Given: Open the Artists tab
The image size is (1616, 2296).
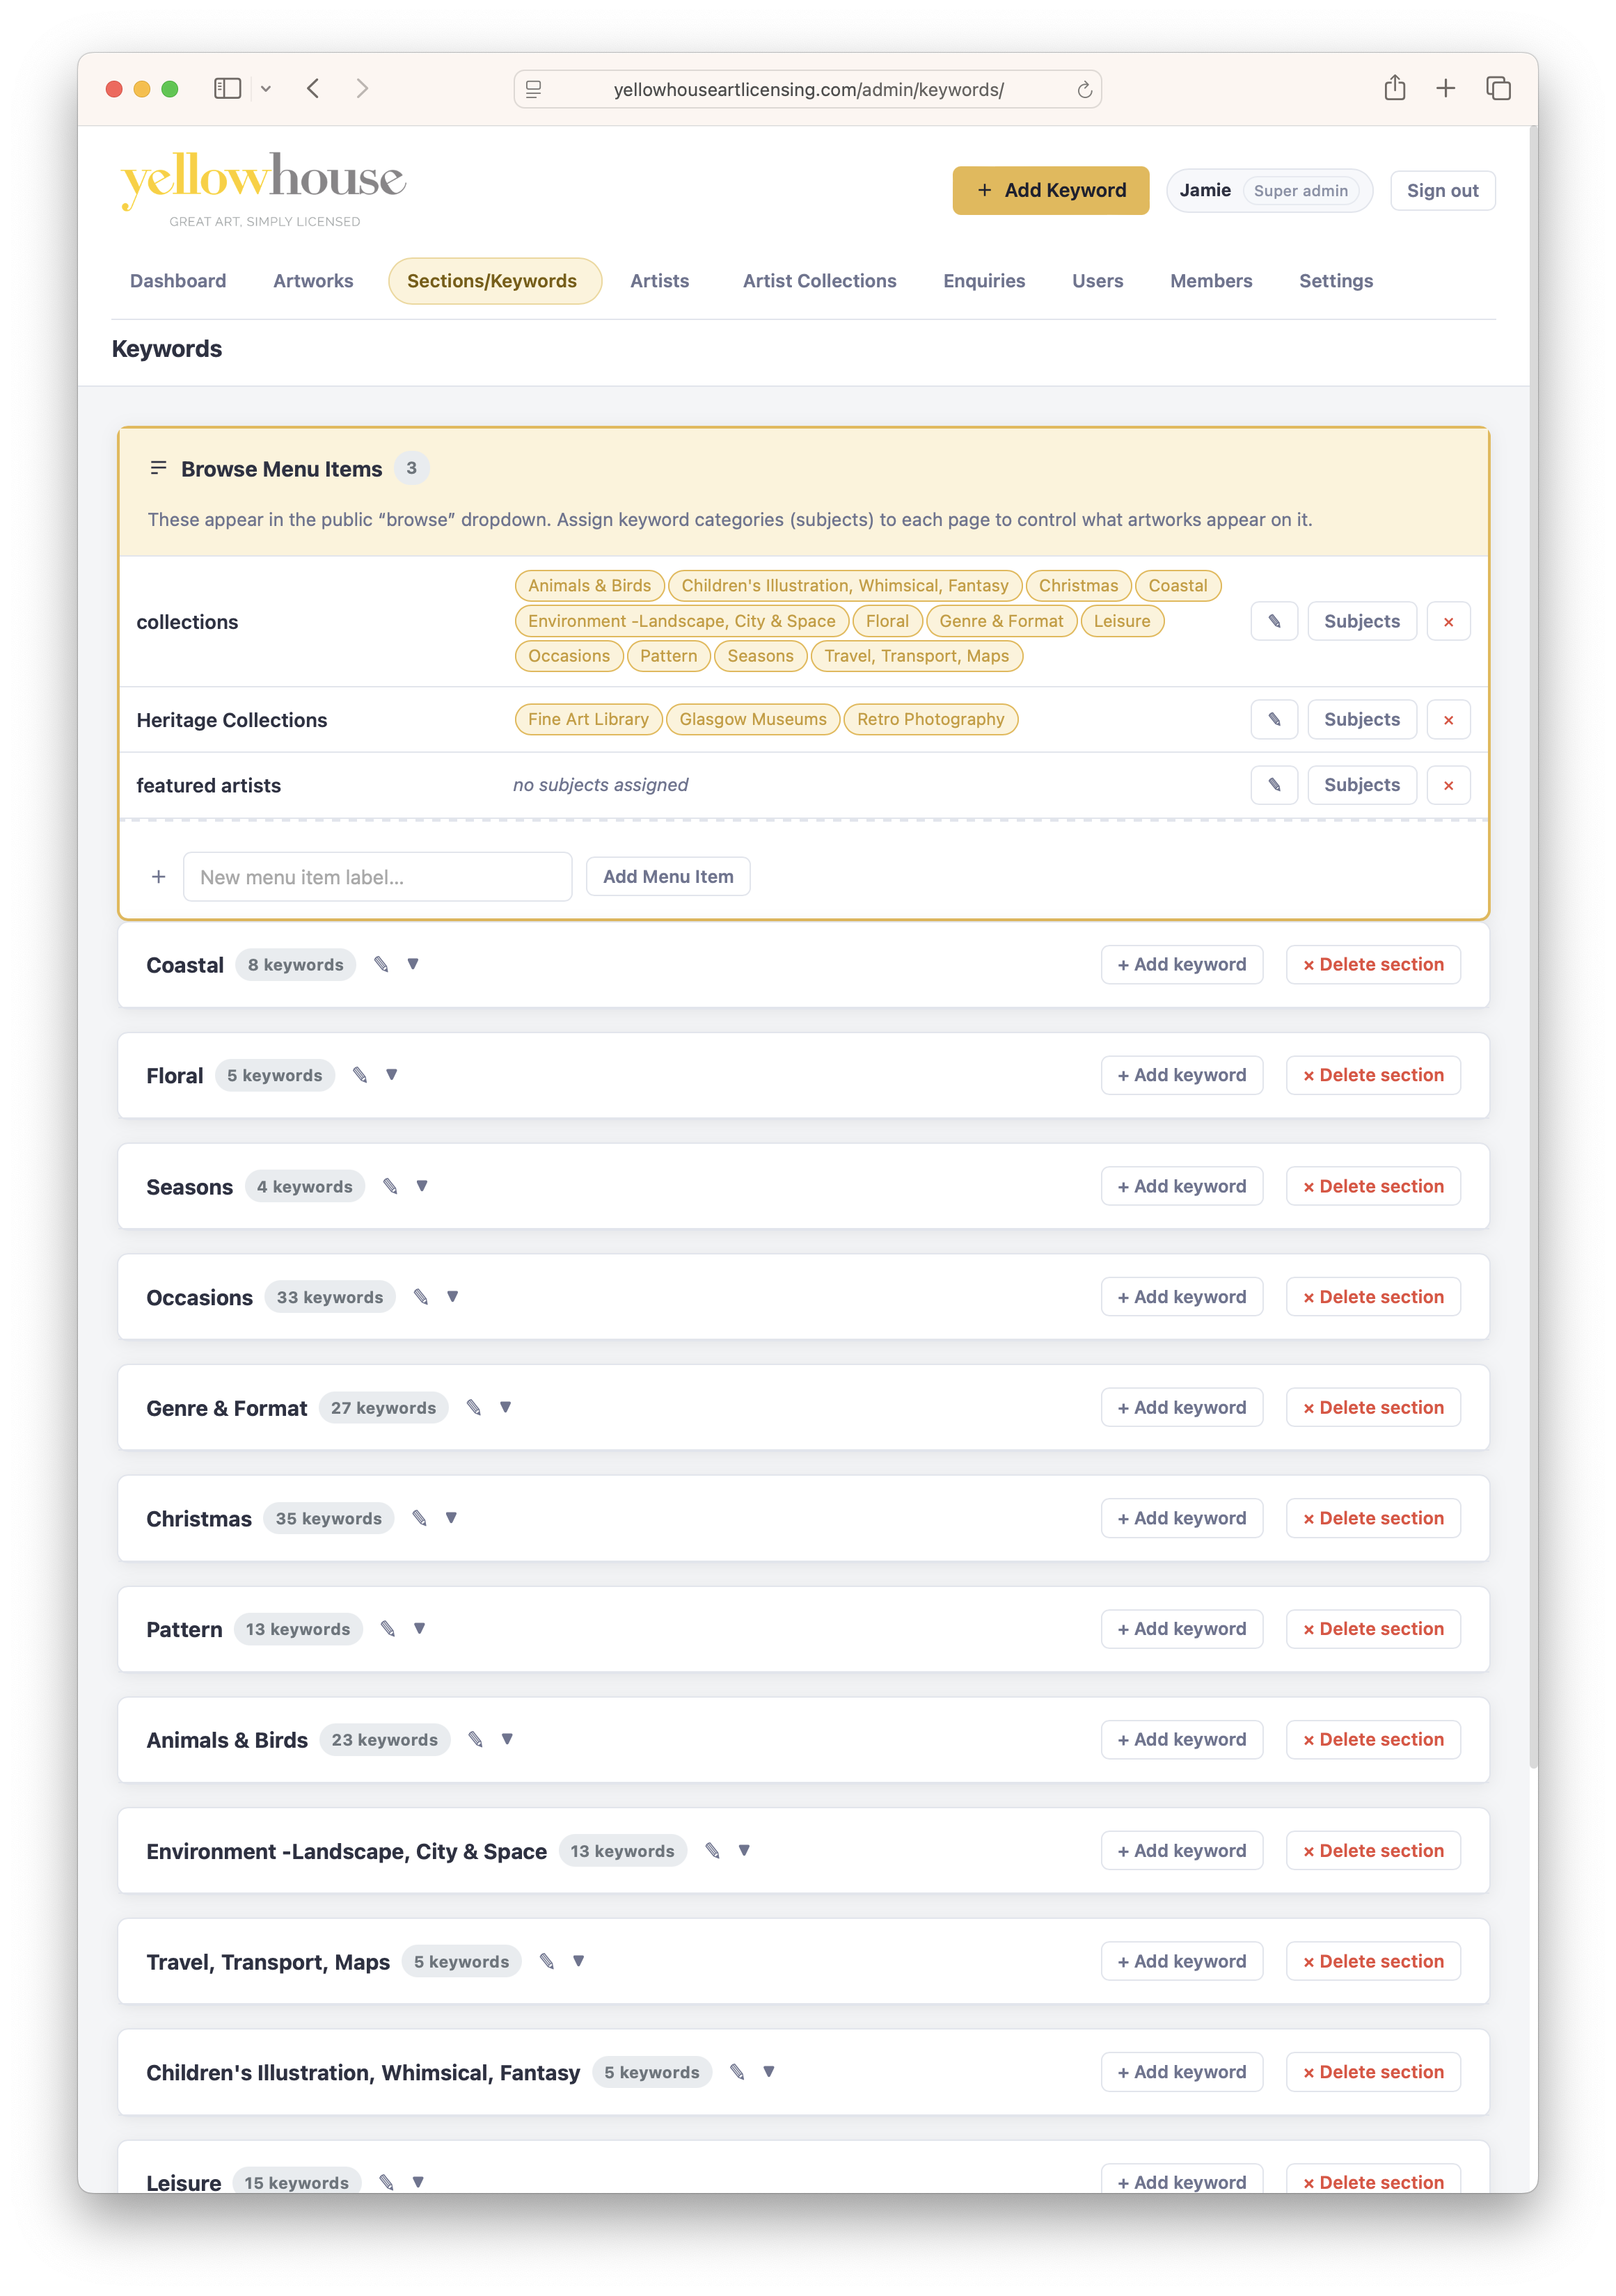Looking at the screenshot, I should tap(659, 281).
